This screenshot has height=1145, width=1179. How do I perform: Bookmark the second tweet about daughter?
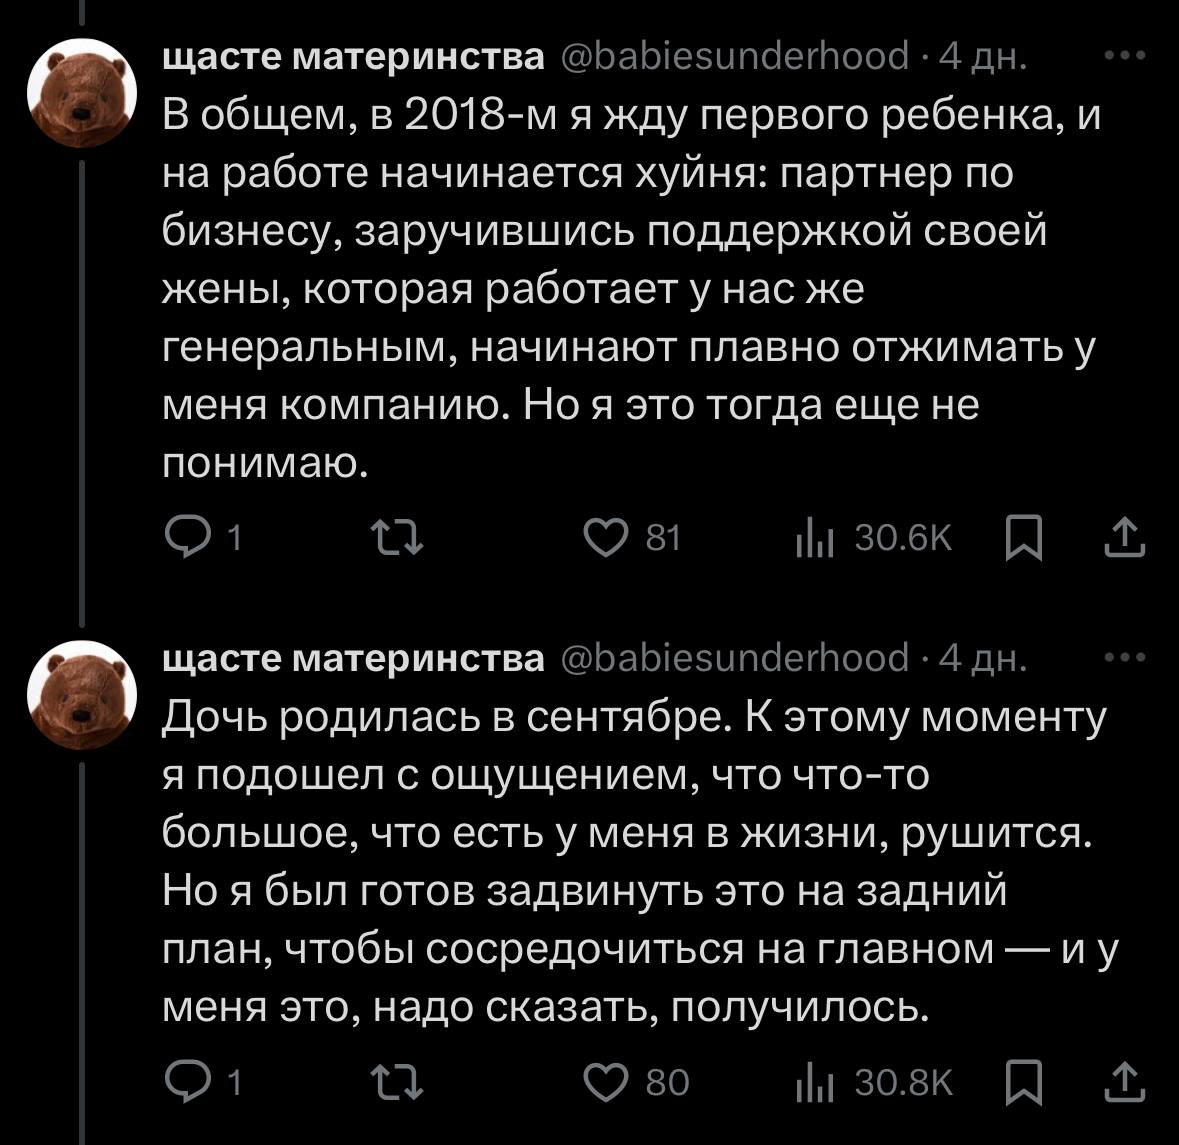pos(1024,1083)
